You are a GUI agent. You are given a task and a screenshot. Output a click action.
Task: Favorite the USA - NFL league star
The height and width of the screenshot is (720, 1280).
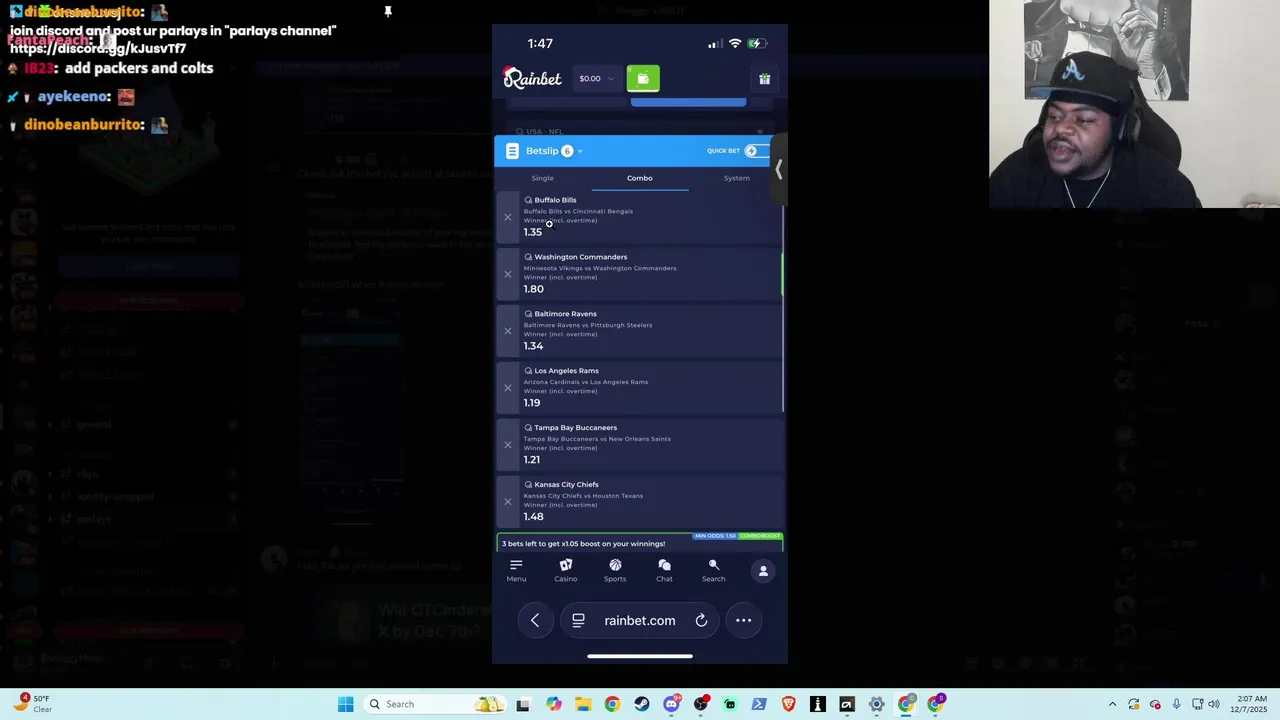[760, 131]
